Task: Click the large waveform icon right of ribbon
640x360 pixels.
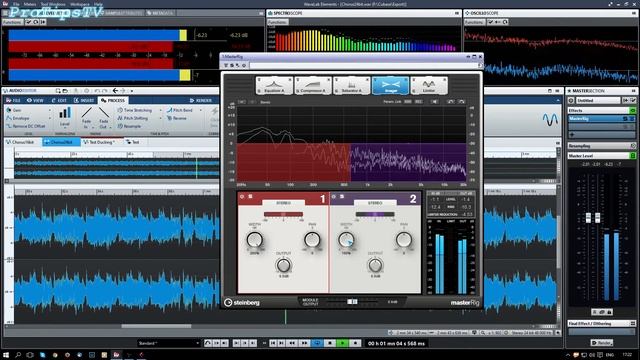Action: click(550, 120)
